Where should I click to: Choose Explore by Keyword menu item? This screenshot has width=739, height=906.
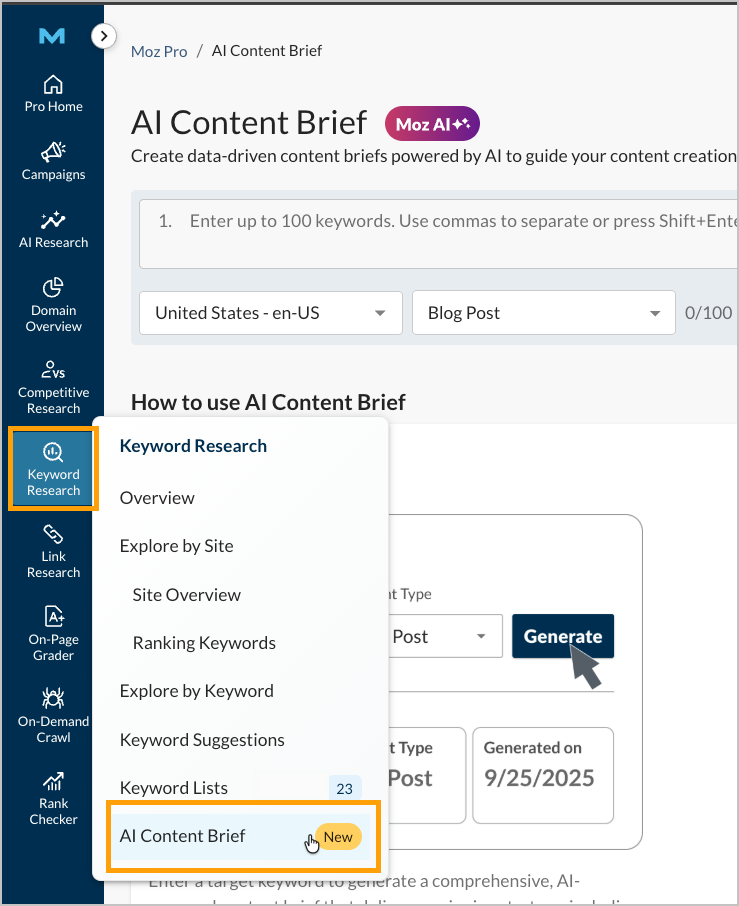[197, 691]
